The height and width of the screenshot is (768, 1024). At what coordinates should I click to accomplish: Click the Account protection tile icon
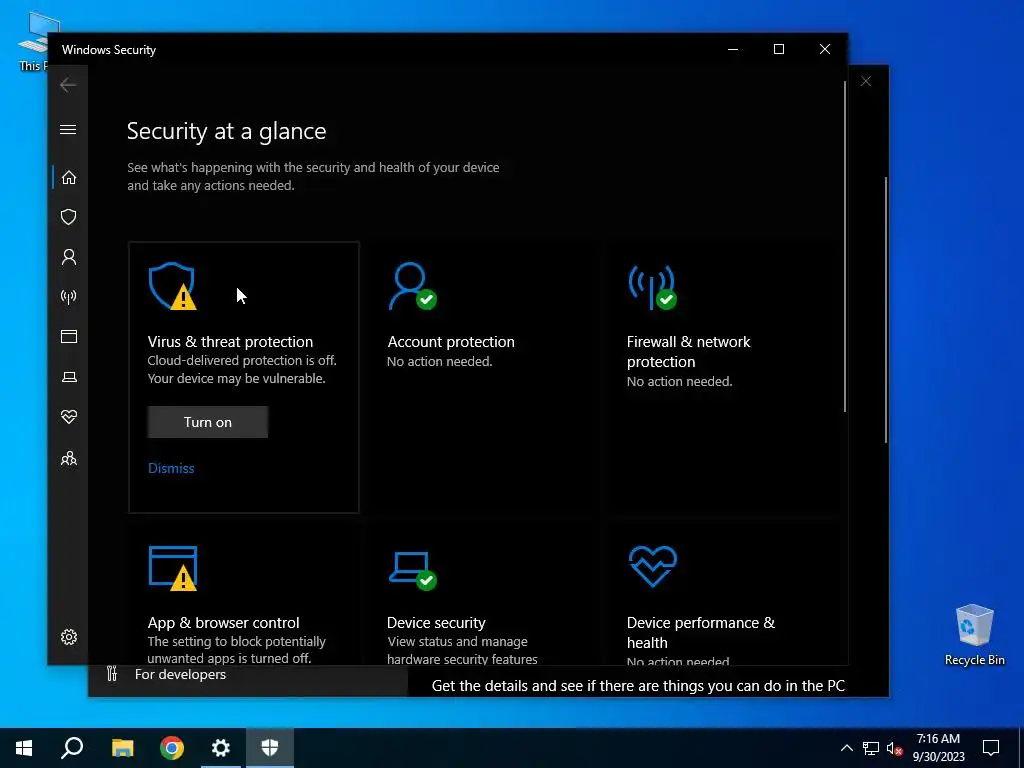[x=412, y=286]
